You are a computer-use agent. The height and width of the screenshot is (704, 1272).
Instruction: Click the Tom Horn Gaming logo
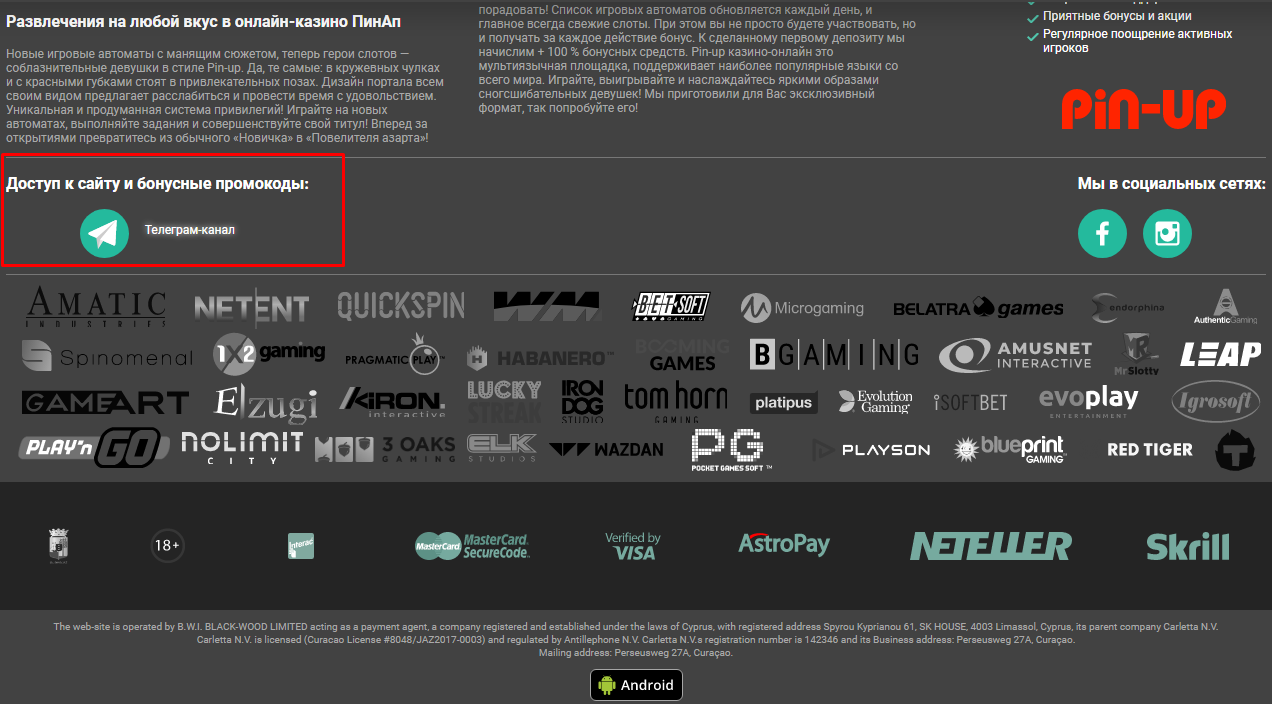coord(676,401)
